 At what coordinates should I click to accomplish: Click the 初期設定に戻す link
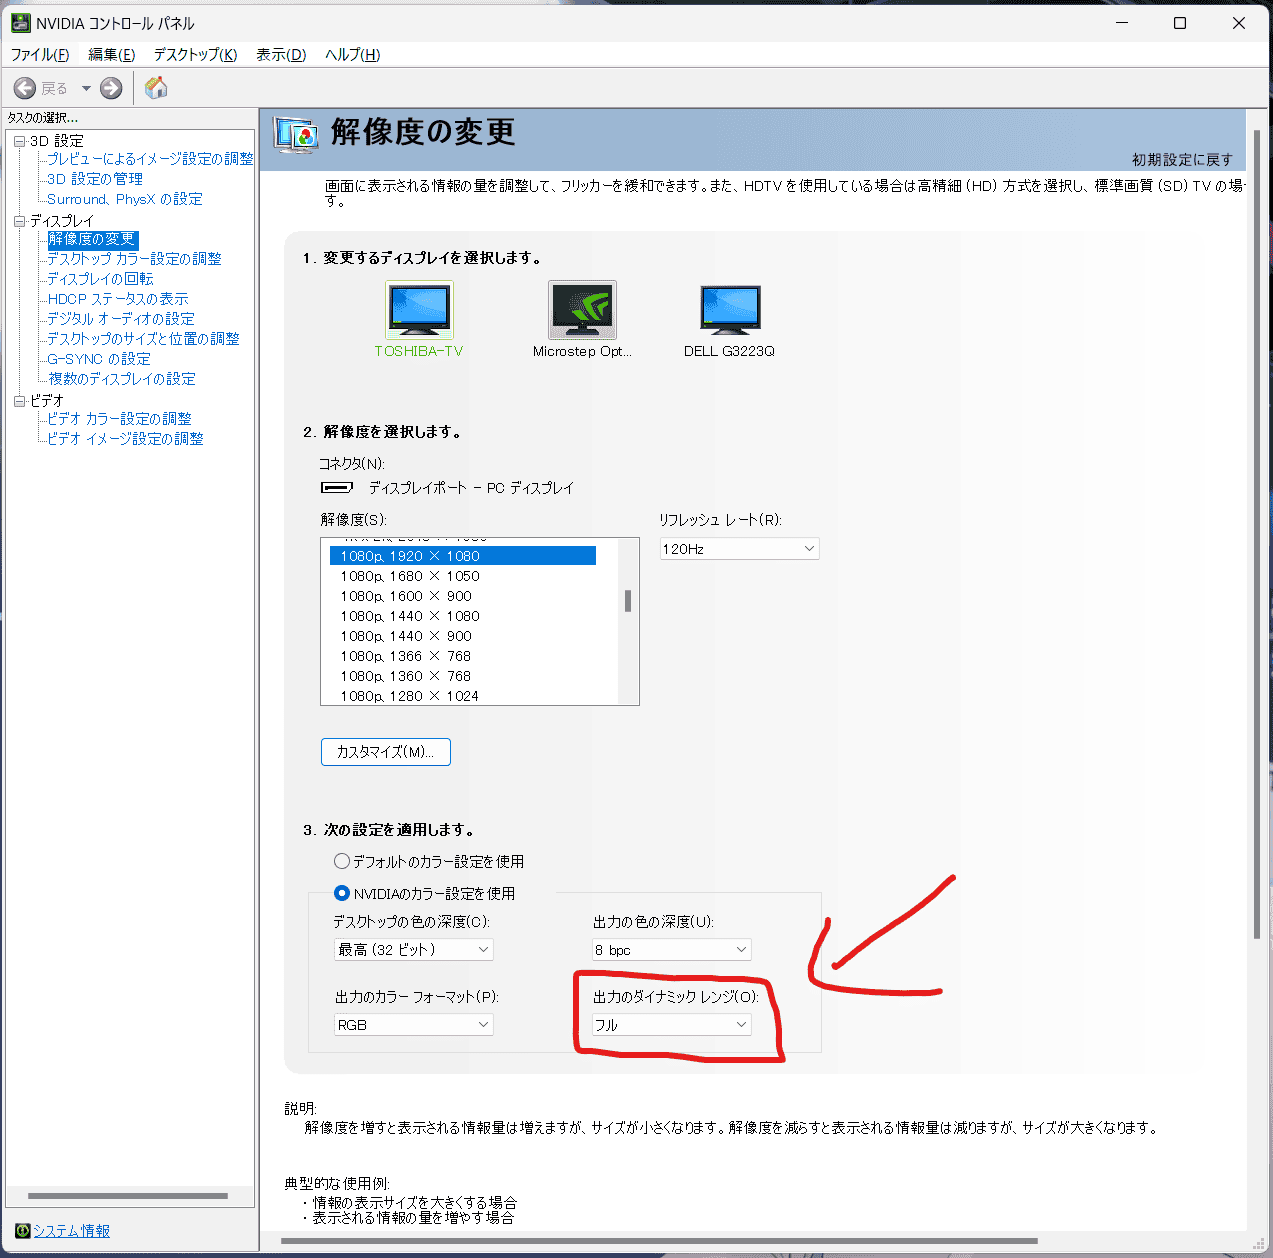(x=1182, y=160)
